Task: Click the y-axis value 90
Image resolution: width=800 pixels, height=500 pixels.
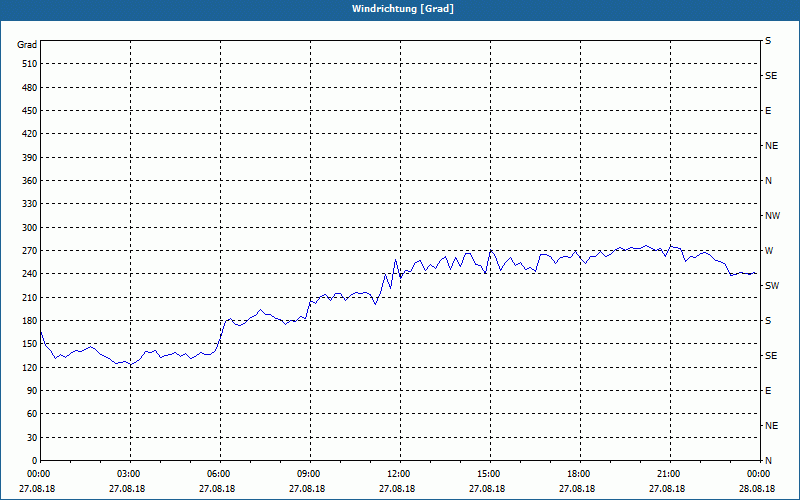Action: point(32,391)
